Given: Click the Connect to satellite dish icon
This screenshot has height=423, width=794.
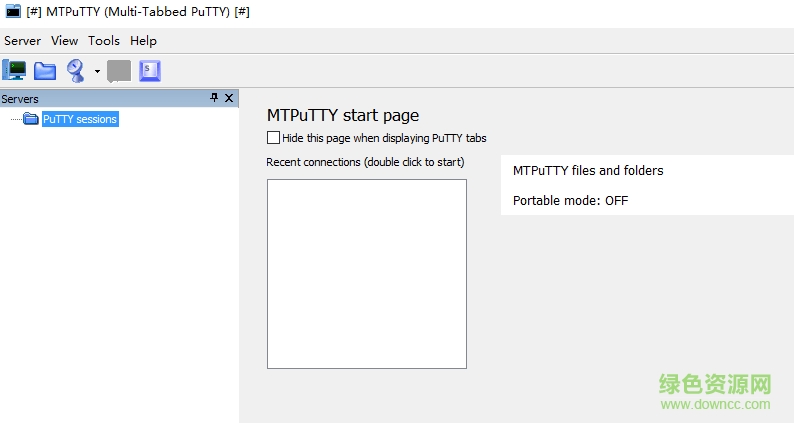Looking at the screenshot, I should click(76, 70).
